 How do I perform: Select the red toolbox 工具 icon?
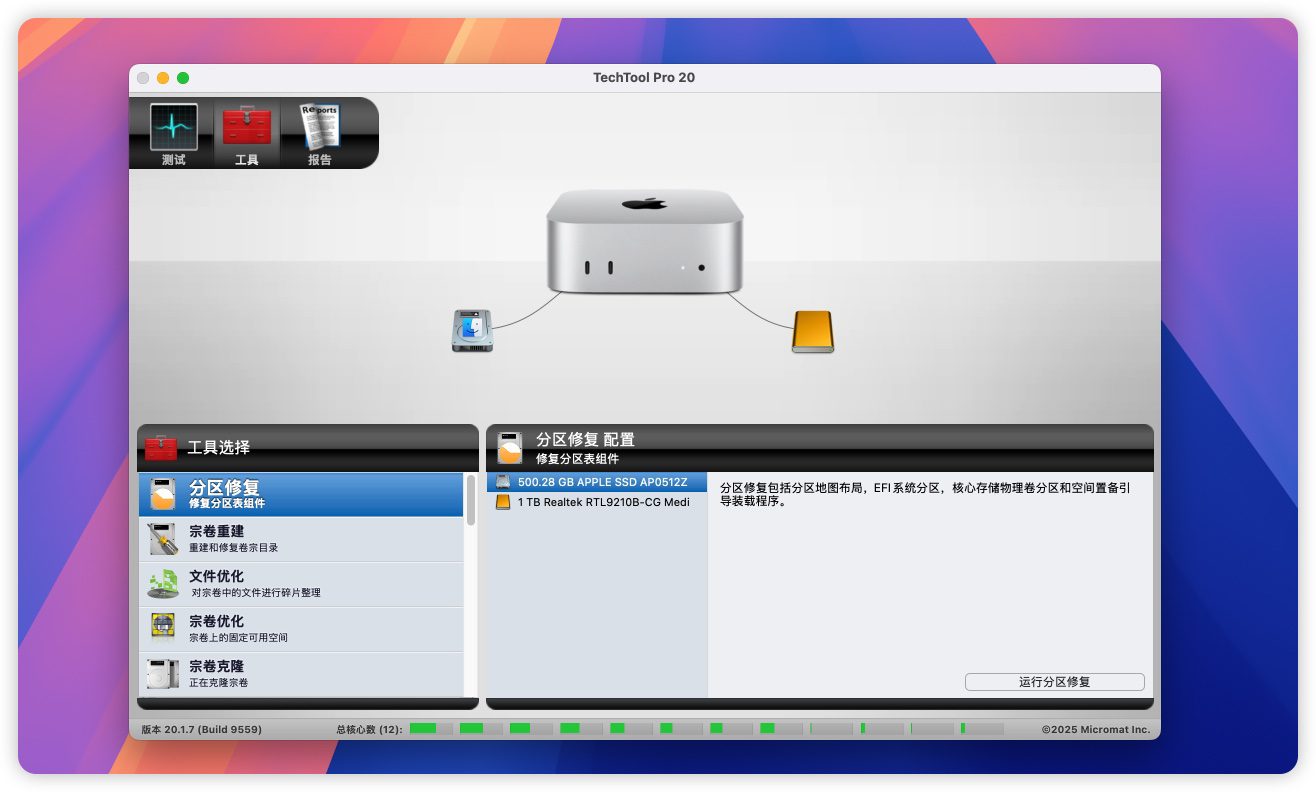[x=246, y=133]
